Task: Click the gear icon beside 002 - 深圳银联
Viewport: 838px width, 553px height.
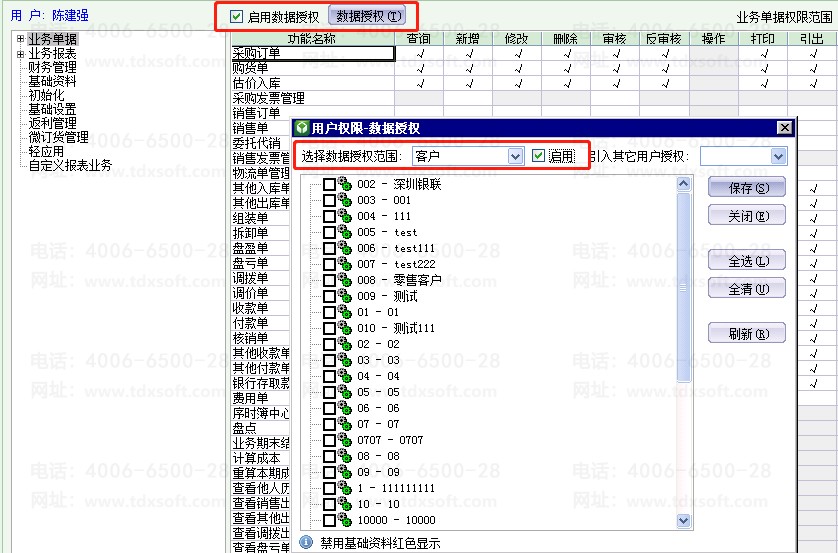Action: [345, 184]
